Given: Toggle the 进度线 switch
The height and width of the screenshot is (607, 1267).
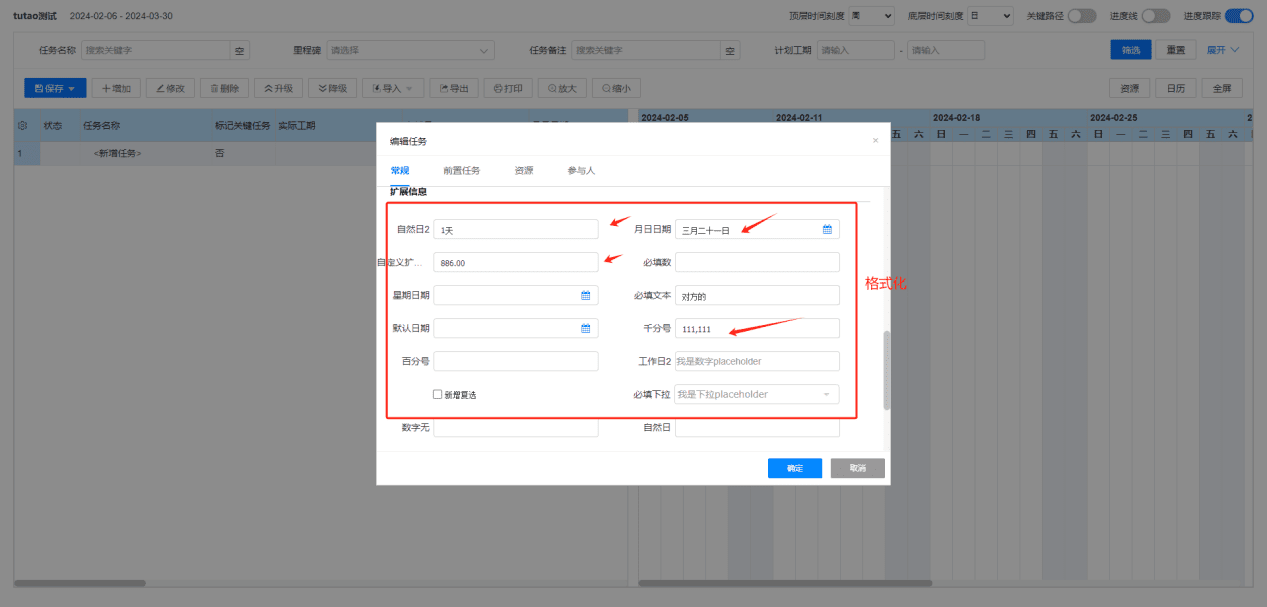Looking at the screenshot, I should pos(1155,16).
